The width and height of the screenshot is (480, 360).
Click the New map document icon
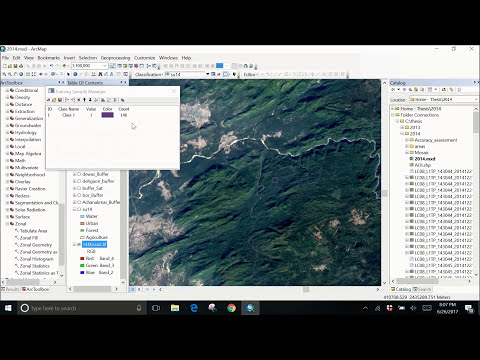pos(5,66)
